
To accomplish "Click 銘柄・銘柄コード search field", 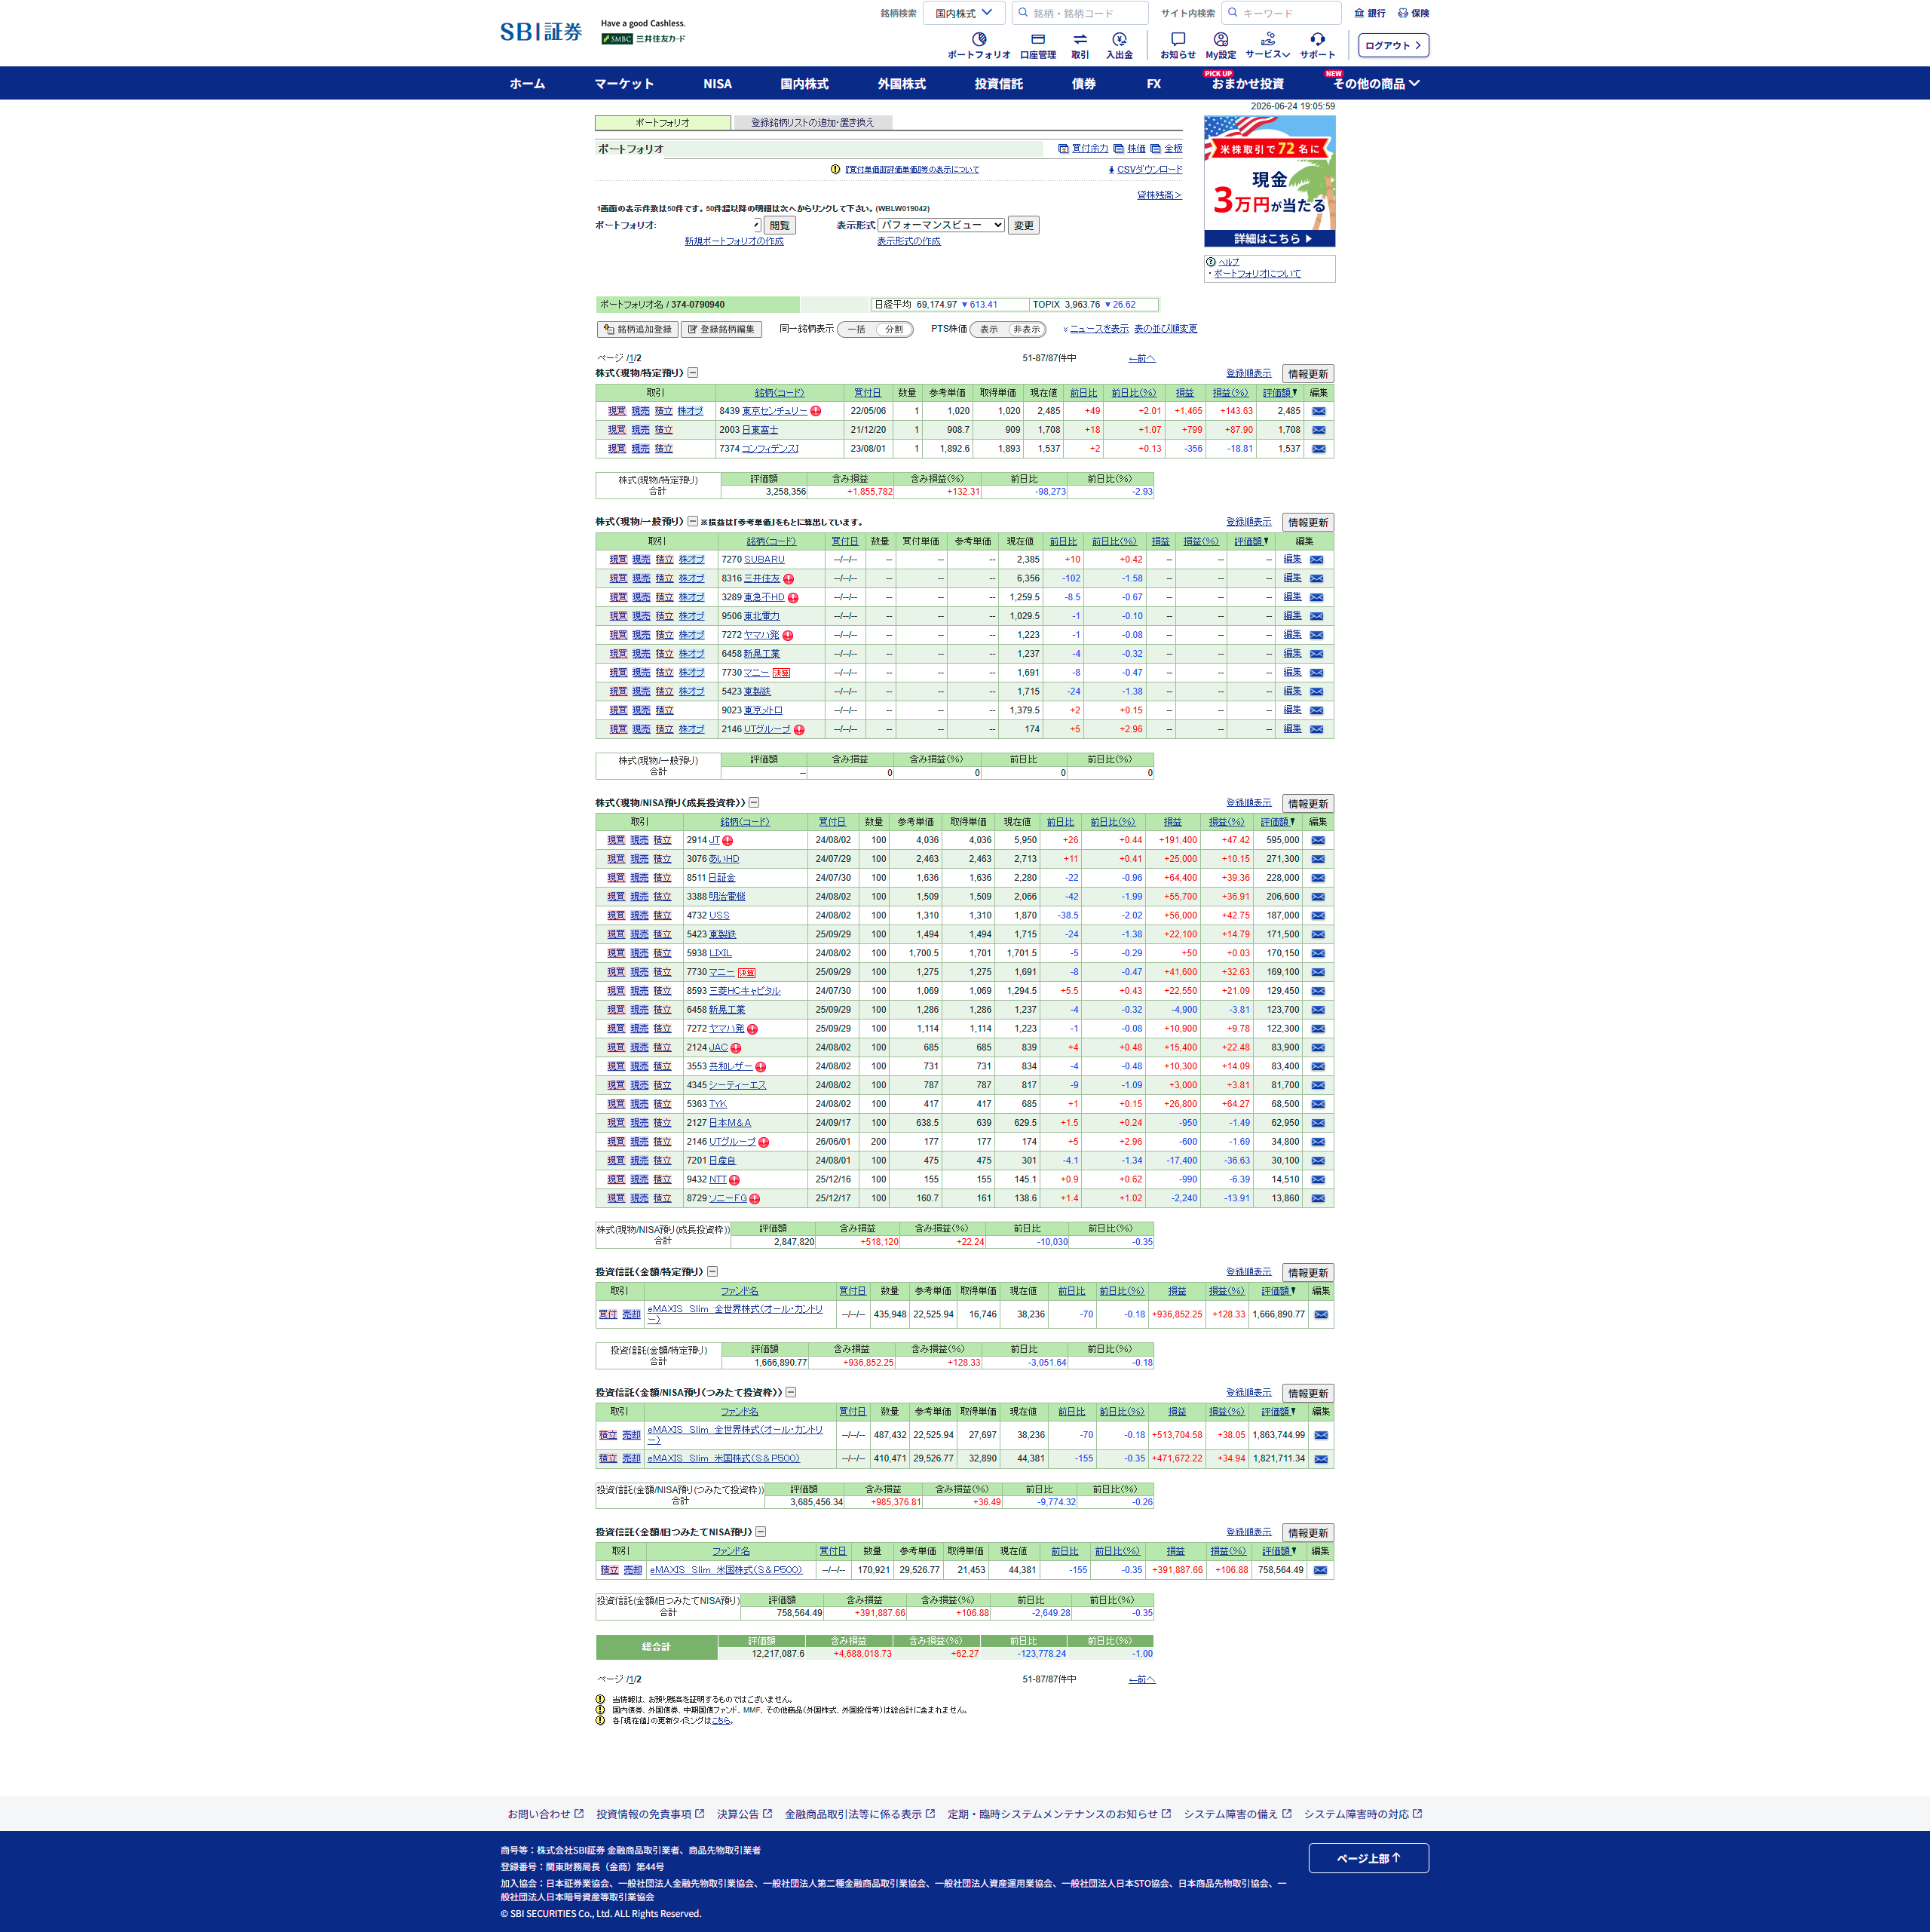I will tap(1080, 13).
